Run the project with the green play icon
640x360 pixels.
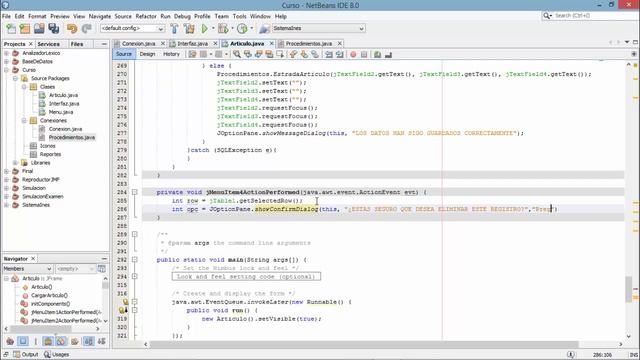[204, 29]
